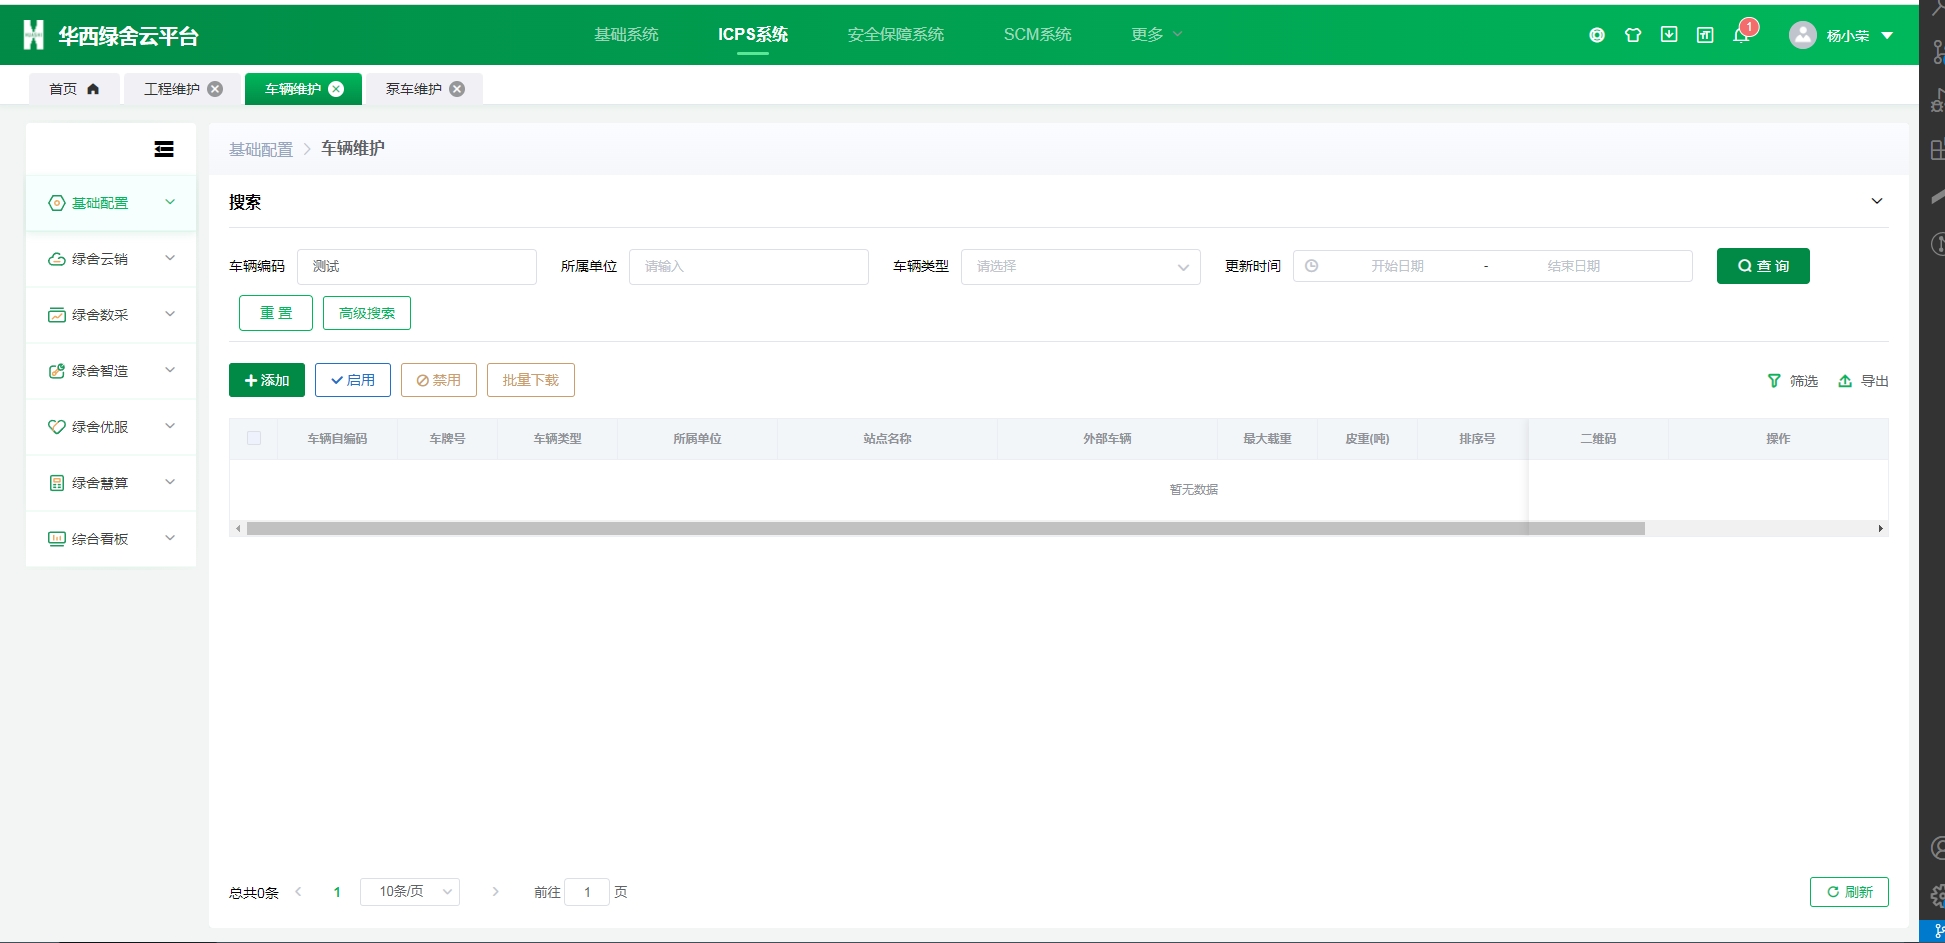Screen dimensions: 1945x943
Task: Click the 启用 enable button
Action: (x=353, y=380)
